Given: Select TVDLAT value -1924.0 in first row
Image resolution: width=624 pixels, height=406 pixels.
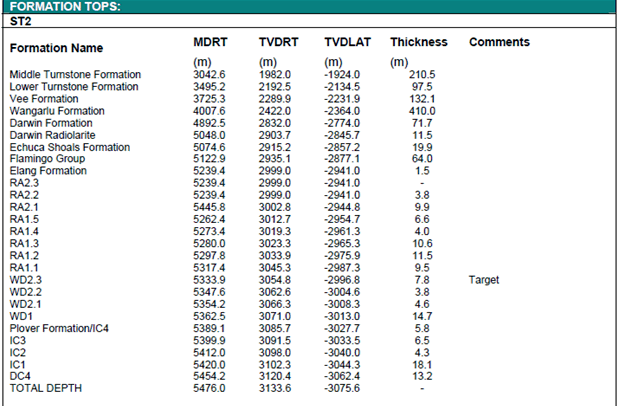Looking at the screenshot, I should point(346,75).
